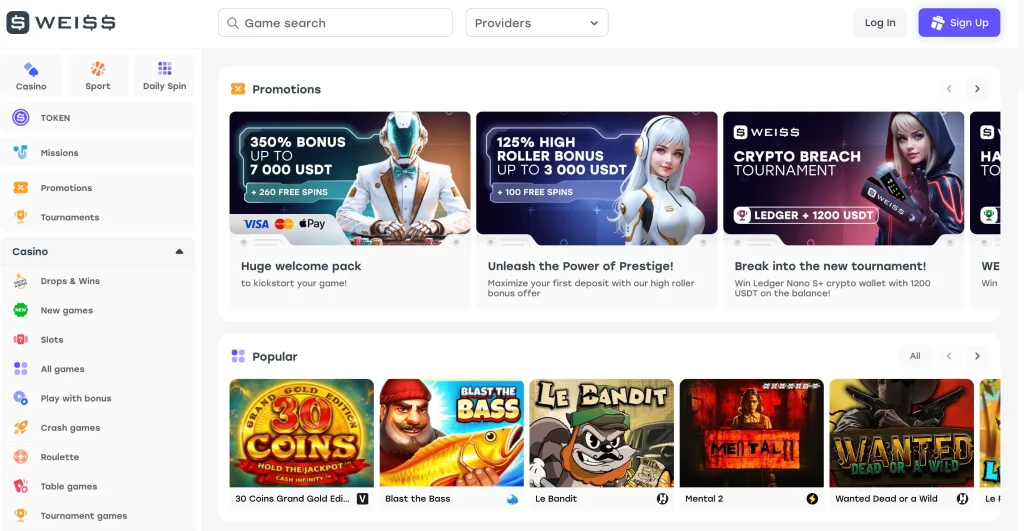Open the 350% Bonus welcome banner
Screen dimensions: 1024x531
[x=350, y=178]
